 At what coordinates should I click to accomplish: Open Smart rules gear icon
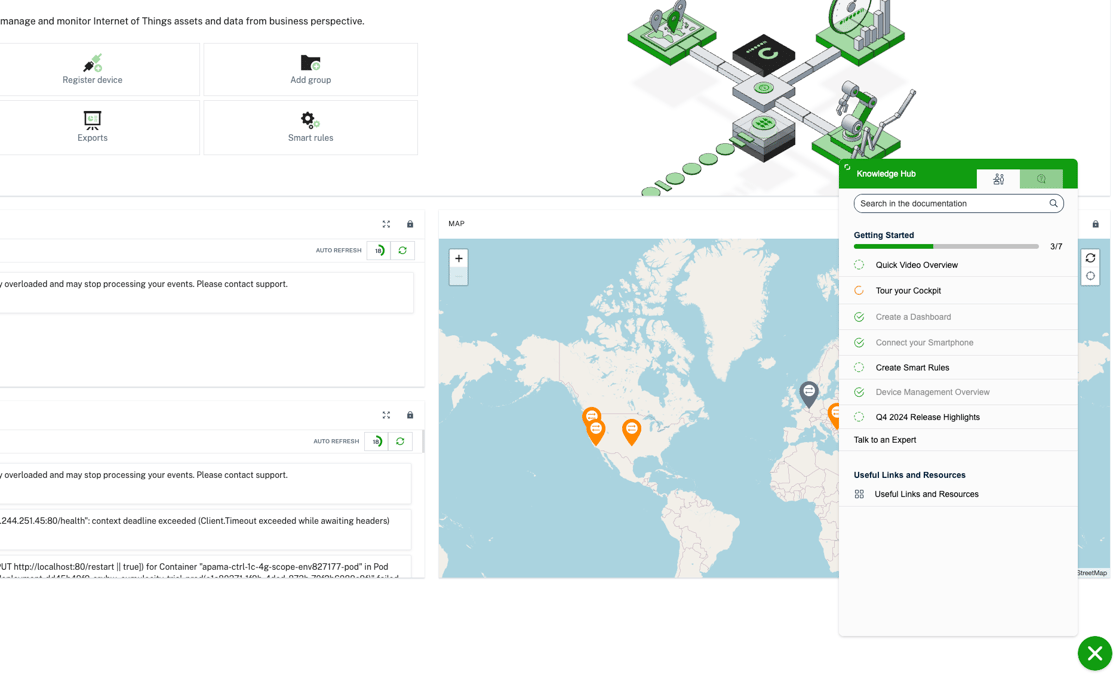[308, 120]
